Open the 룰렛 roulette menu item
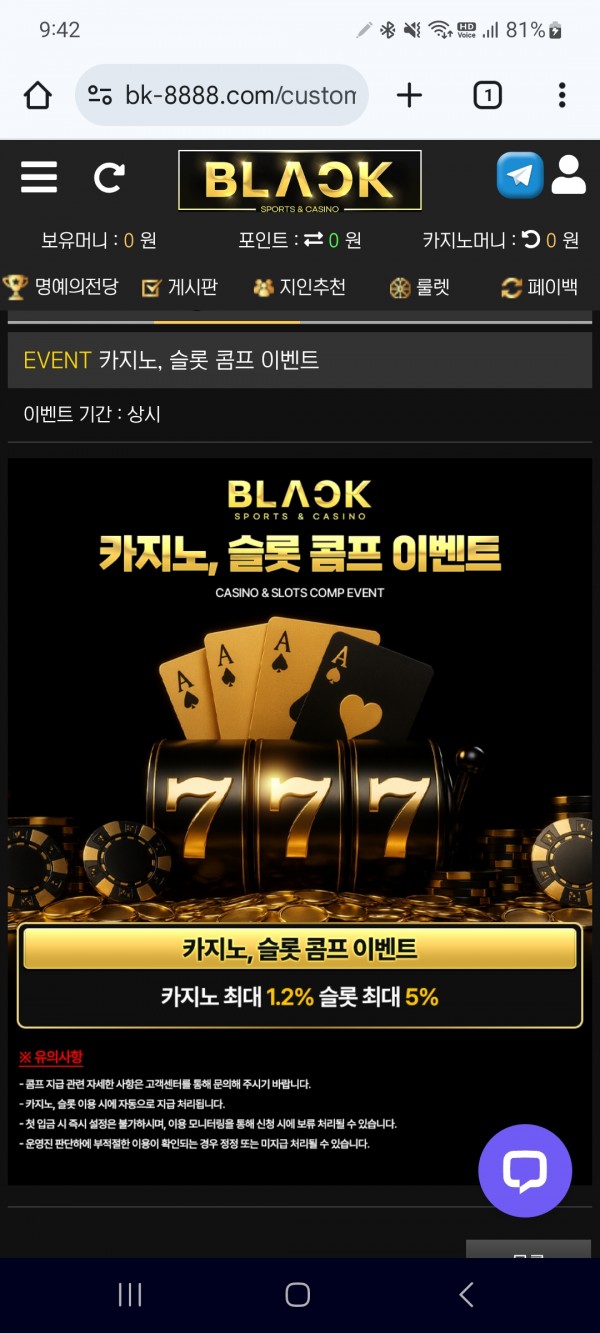This screenshot has width=600, height=1333. click(419, 288)
